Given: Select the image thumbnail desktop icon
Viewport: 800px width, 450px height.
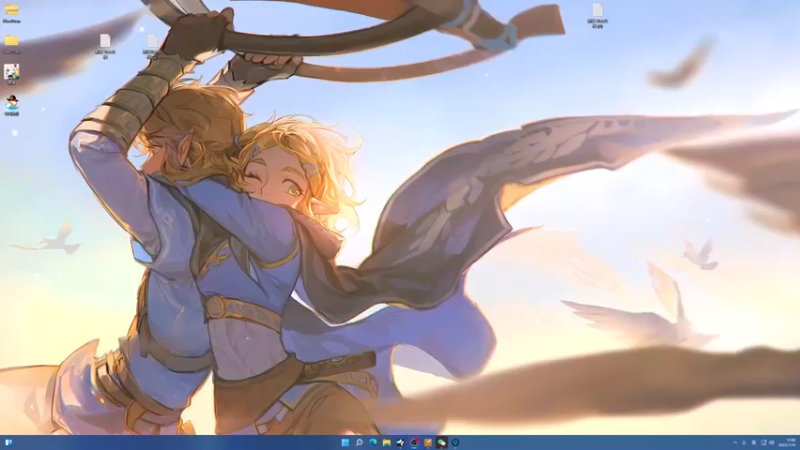Looking at the screenshot, I should 12,74.
